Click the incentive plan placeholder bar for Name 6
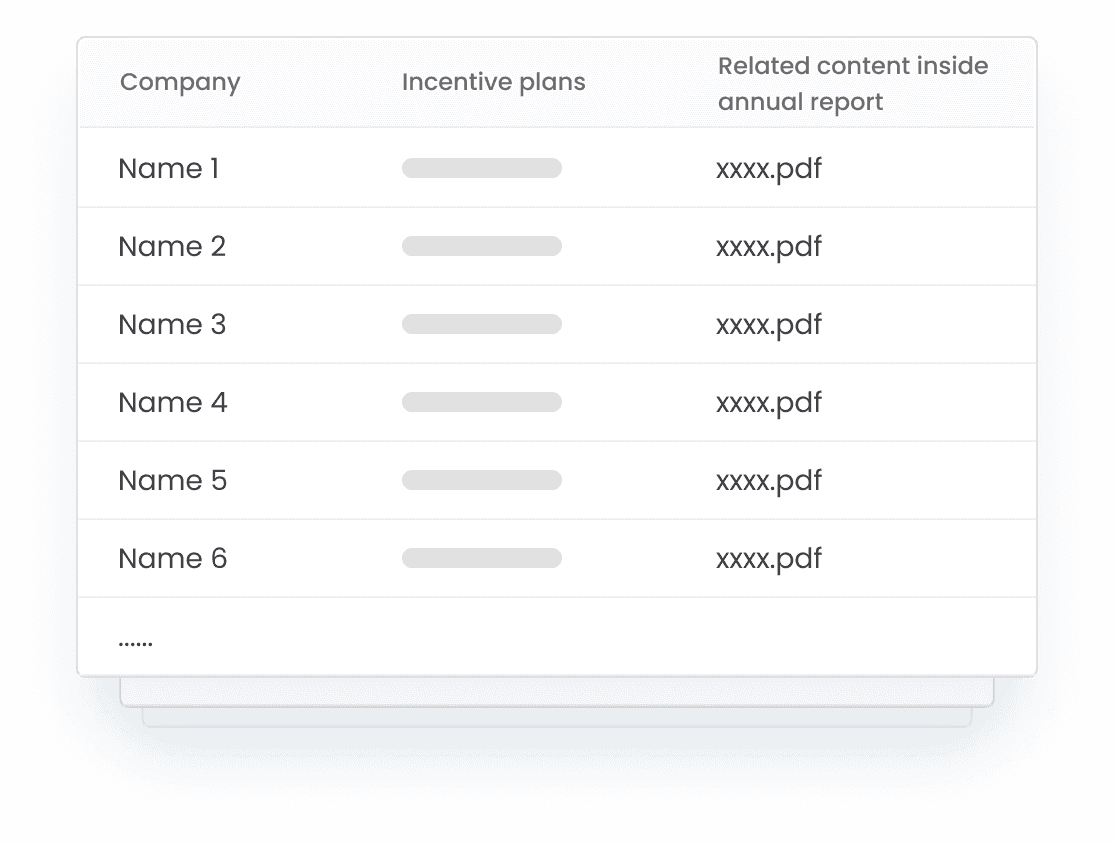 (481, 558)
